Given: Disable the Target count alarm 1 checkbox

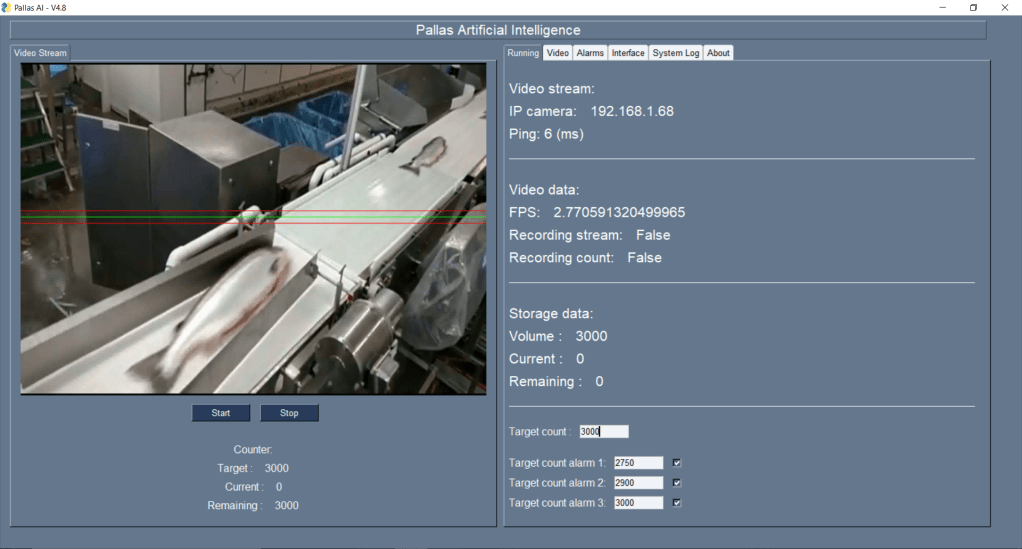Looking at the screenshot, I should click(677, 463).
